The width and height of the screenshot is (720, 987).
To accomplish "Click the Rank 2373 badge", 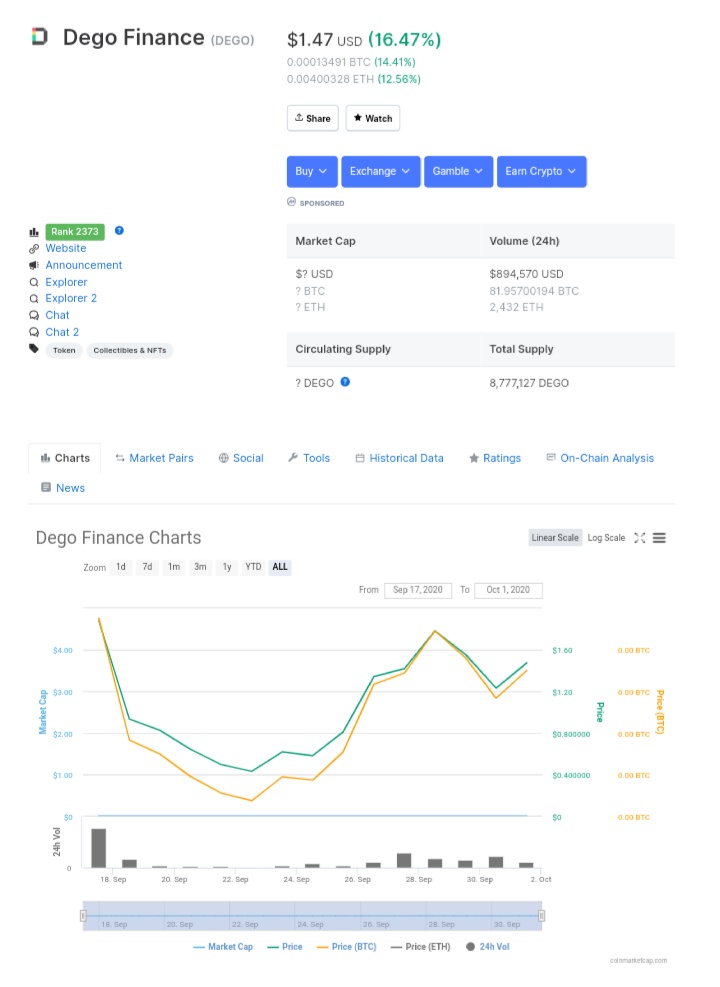I will click(75, 231).
